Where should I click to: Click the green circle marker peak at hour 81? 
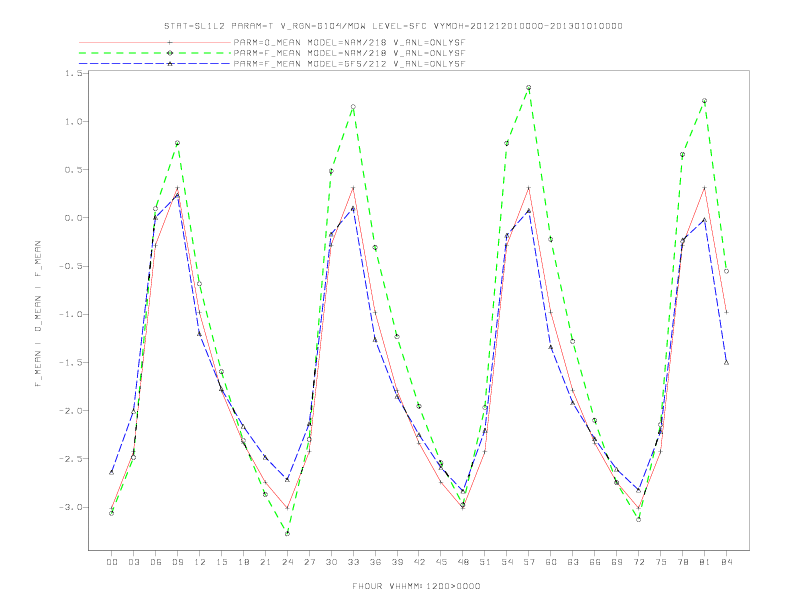click(705, 101)
